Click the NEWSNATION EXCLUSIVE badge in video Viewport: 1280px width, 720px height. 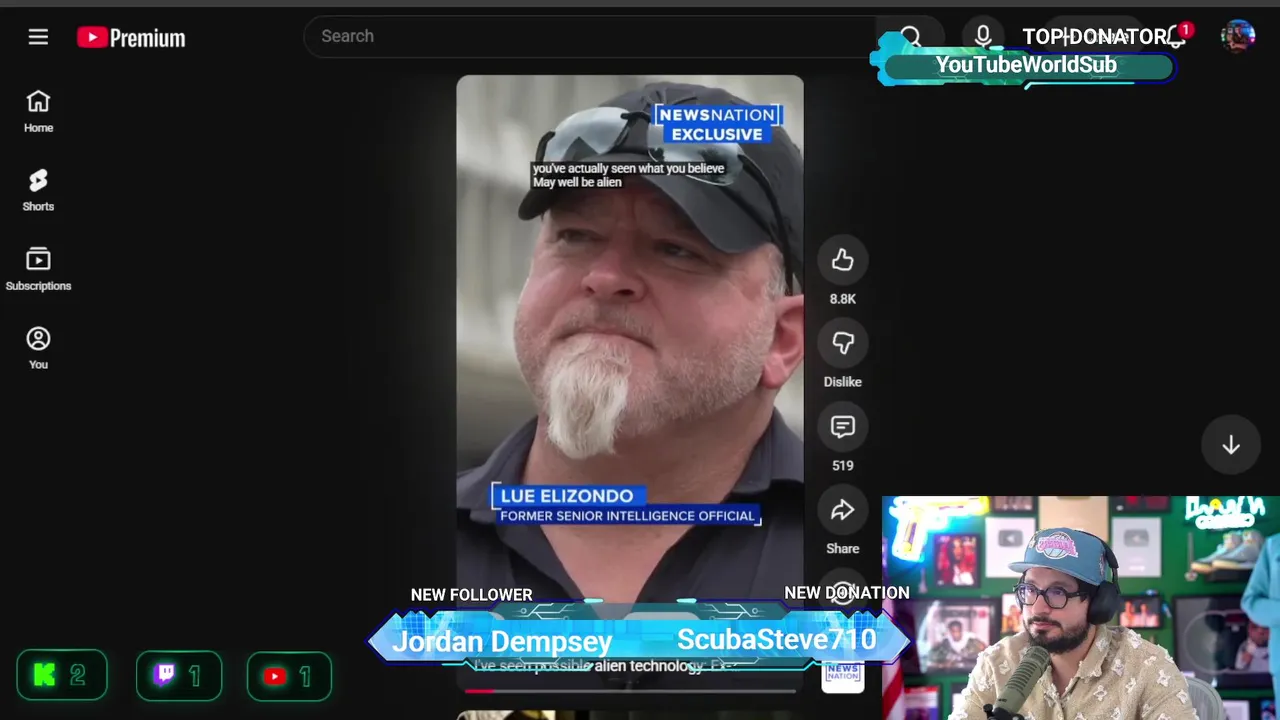click(x=716, y=124)
